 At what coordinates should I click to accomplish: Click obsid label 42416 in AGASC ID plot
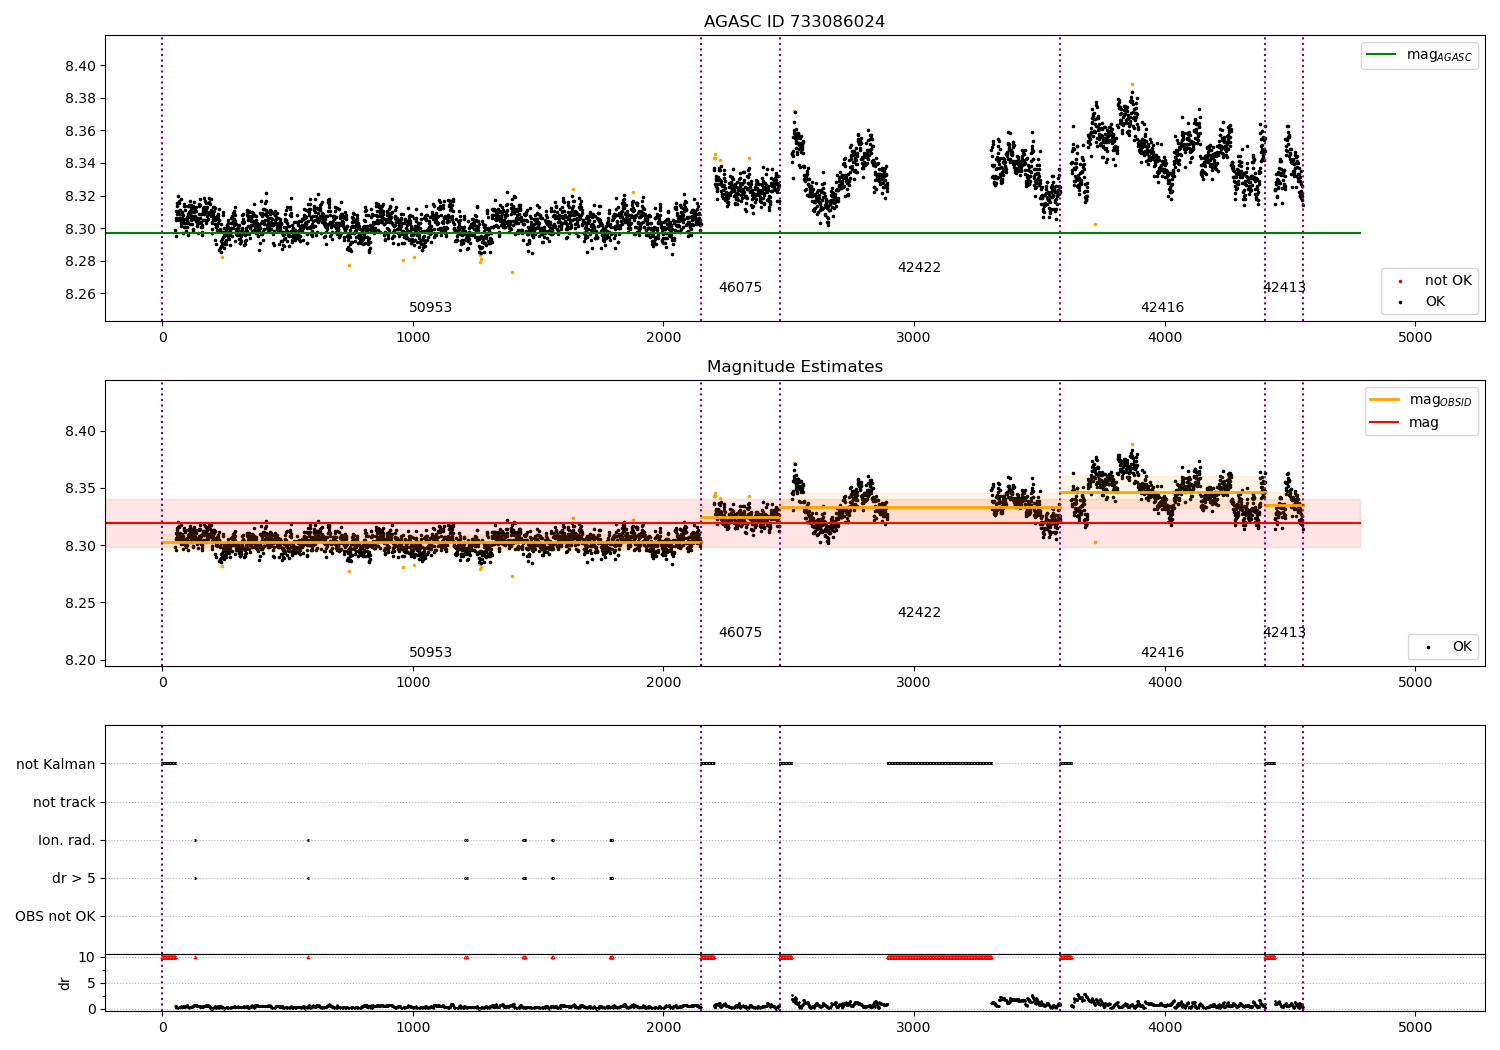coord(1162,307)
